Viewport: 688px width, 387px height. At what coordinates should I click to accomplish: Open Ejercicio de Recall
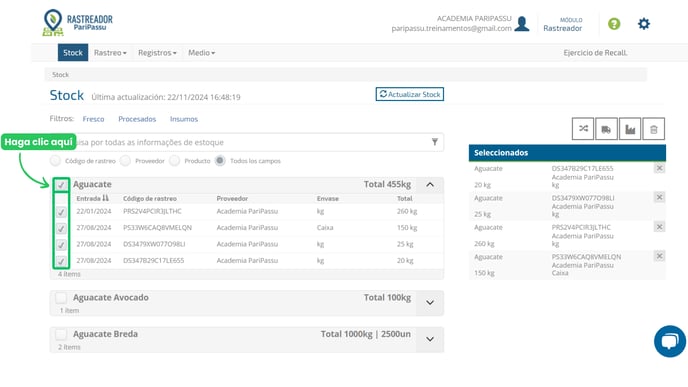coord(595,53)
